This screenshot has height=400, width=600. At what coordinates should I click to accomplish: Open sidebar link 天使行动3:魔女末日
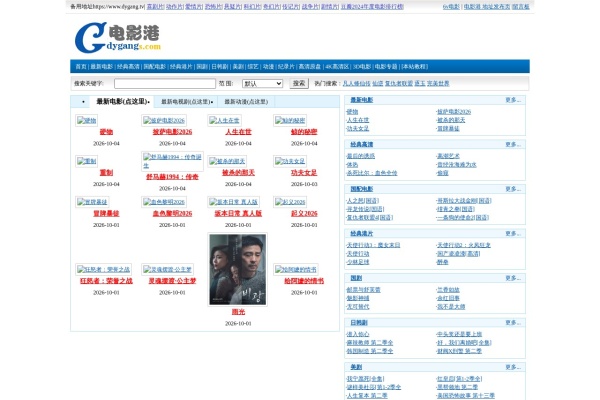tap(373, 245)
